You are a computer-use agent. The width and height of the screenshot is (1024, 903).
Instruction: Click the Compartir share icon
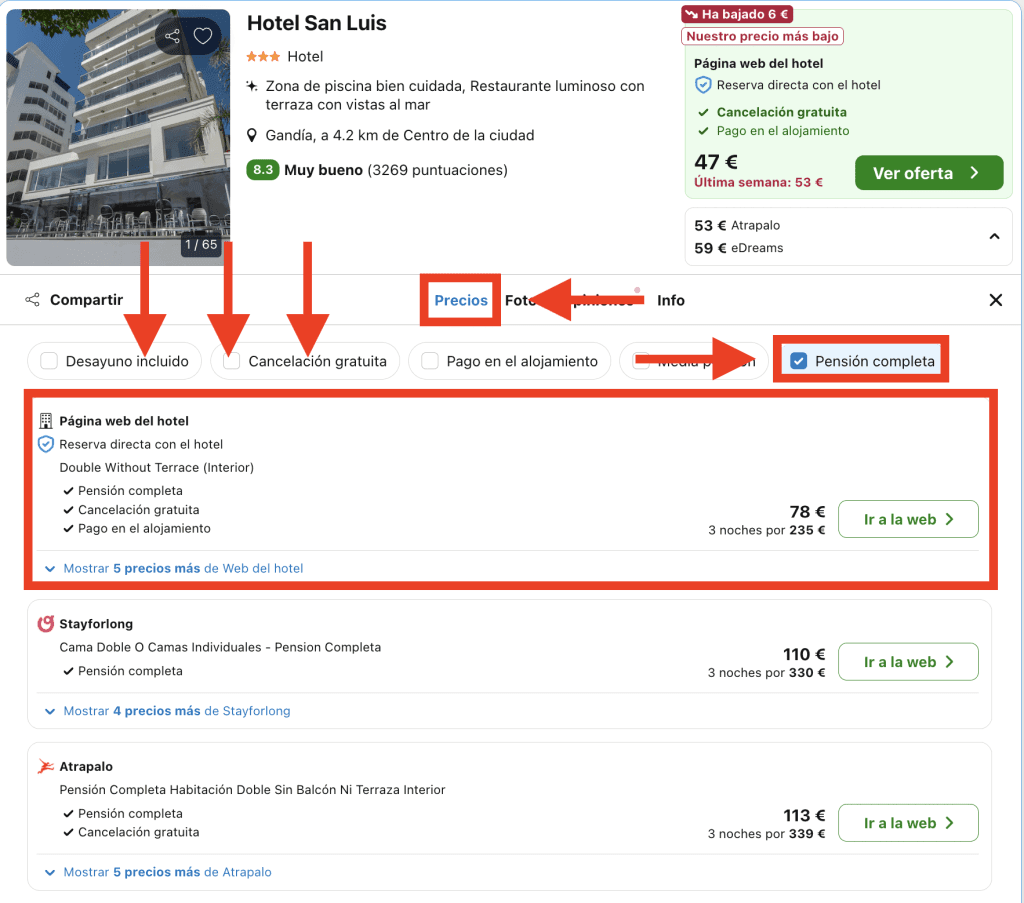[x=33, y=300]
